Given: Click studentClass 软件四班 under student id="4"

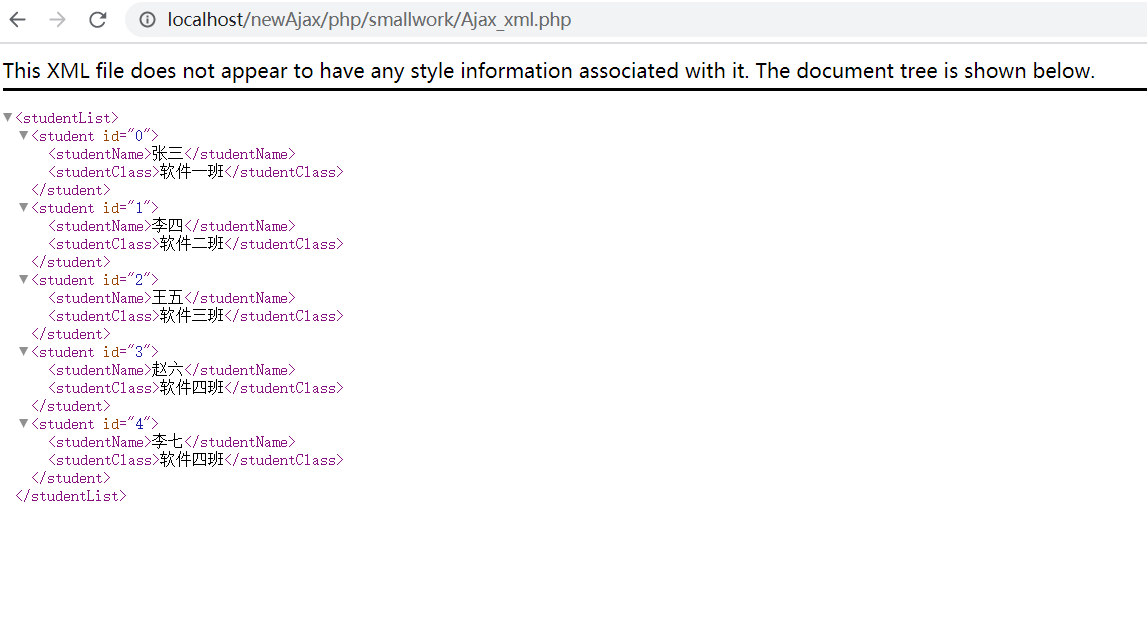Looking at the screenshot, I should 192,460.
